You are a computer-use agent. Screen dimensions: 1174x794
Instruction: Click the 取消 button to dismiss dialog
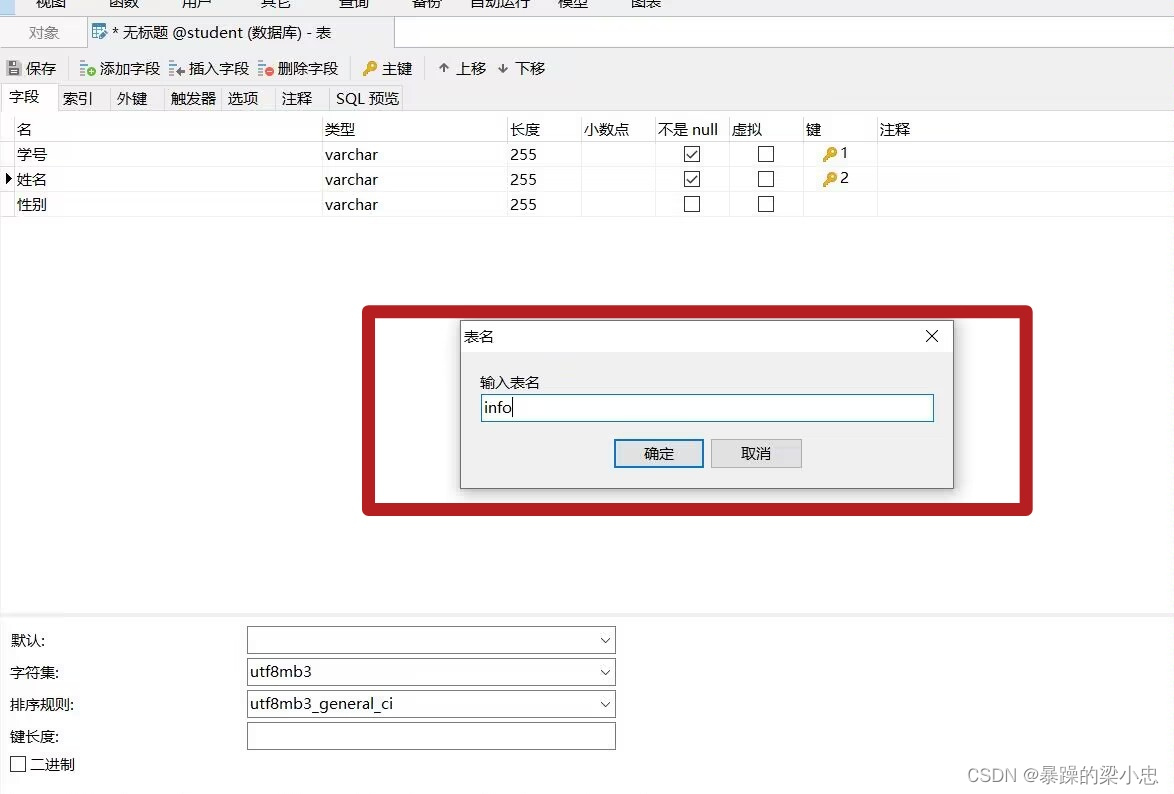pos(756,453)
